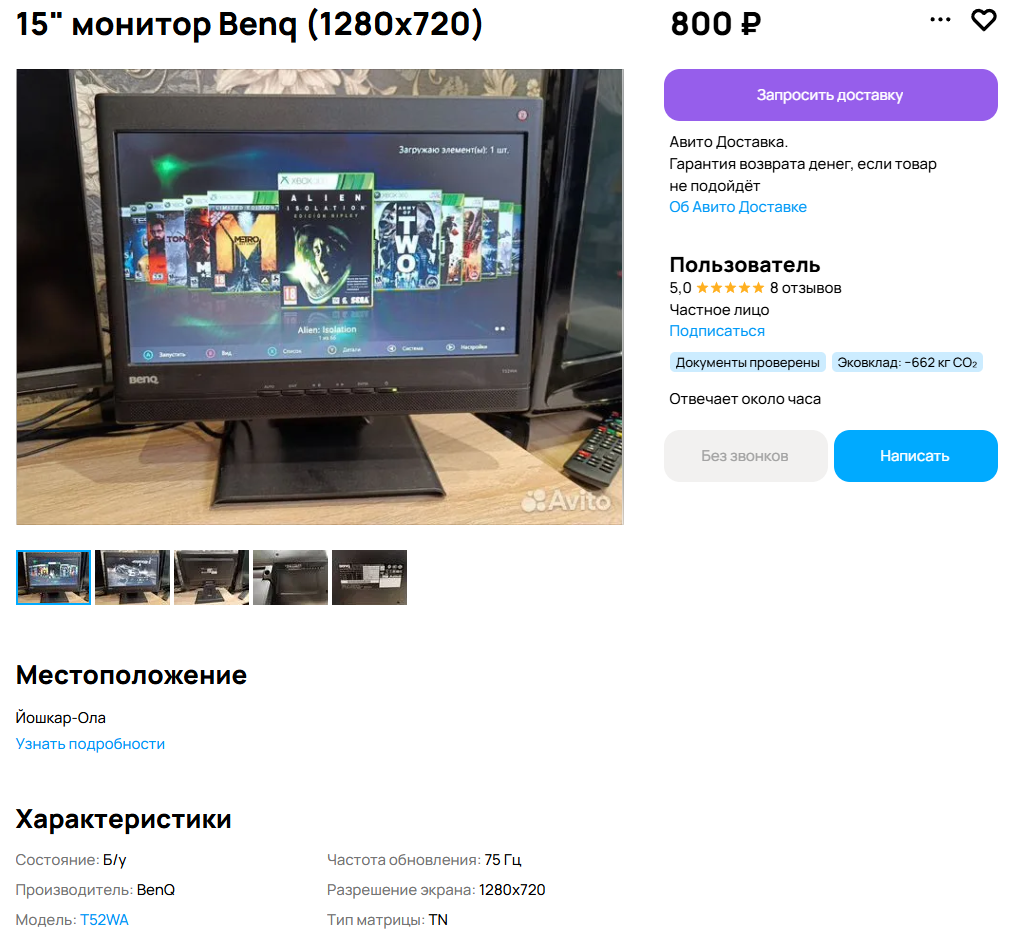Open the T52WA model link
Image resolution: width=1012 pixels, height=934 pixels.
click(105, 919)
